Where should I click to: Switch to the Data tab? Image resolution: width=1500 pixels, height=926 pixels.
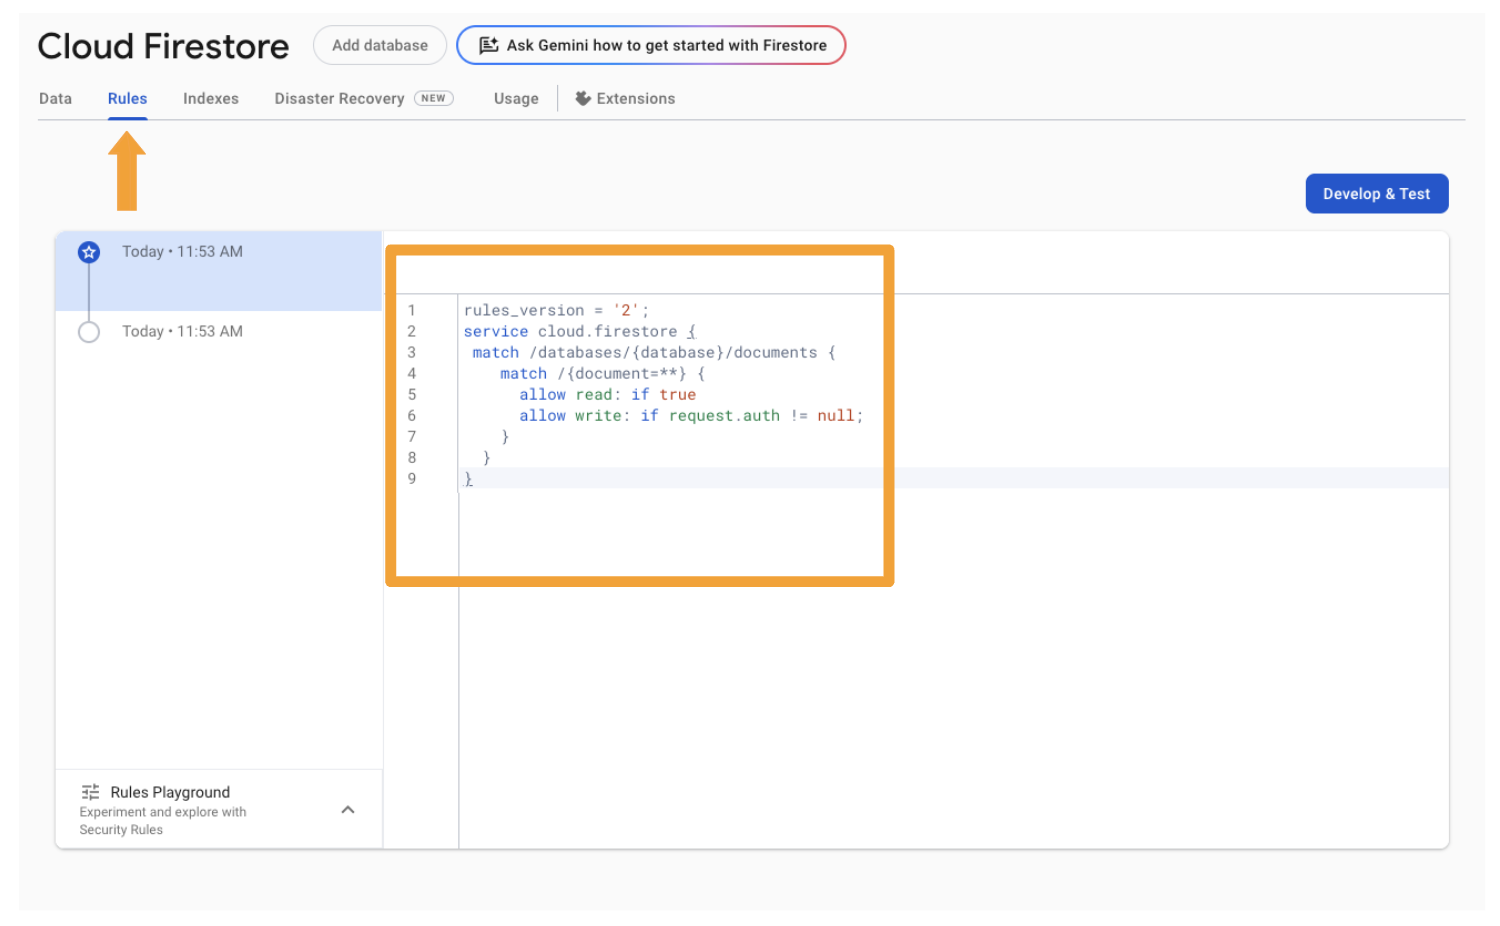click(x=55, y=98)
